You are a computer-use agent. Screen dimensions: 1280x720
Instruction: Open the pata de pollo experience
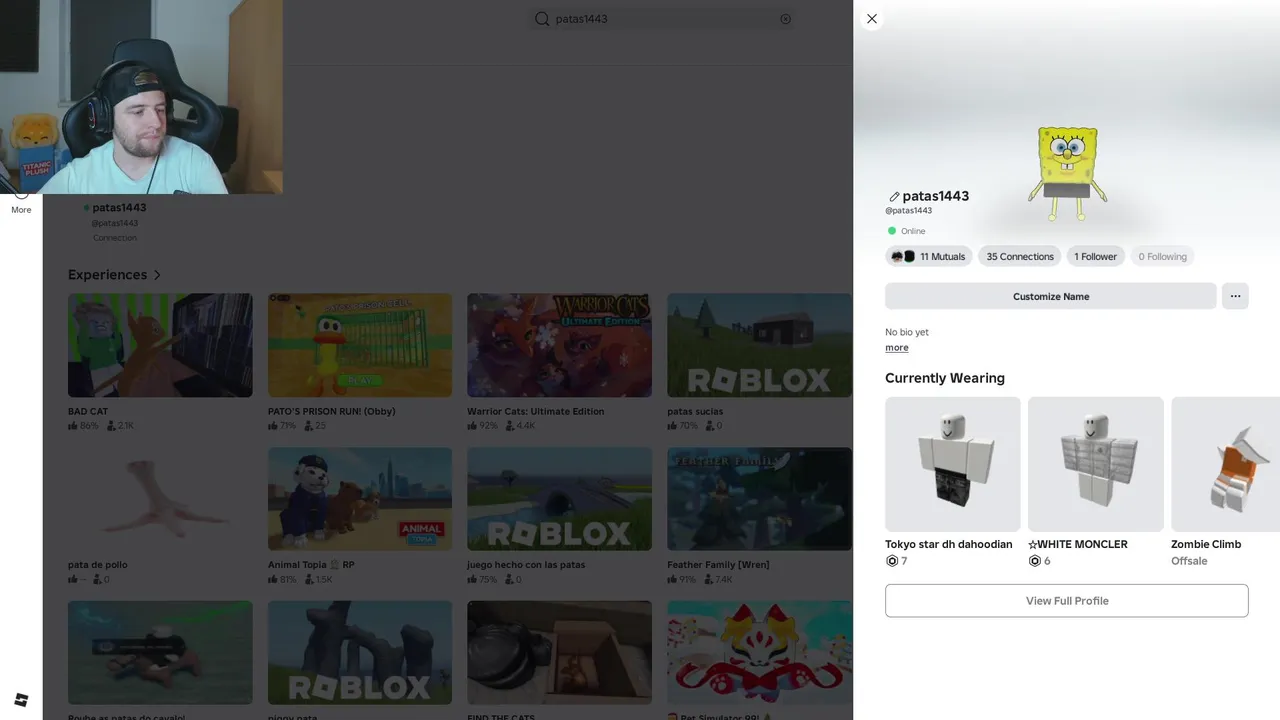160,499
